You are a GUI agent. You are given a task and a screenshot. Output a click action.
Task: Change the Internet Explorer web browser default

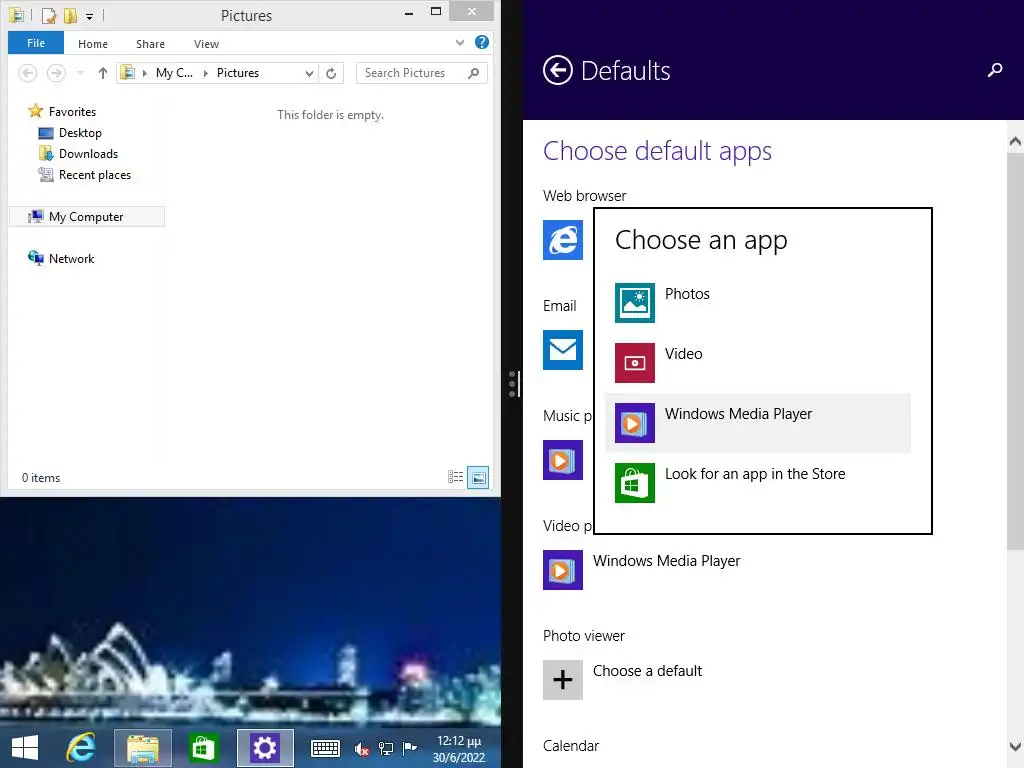562,240
